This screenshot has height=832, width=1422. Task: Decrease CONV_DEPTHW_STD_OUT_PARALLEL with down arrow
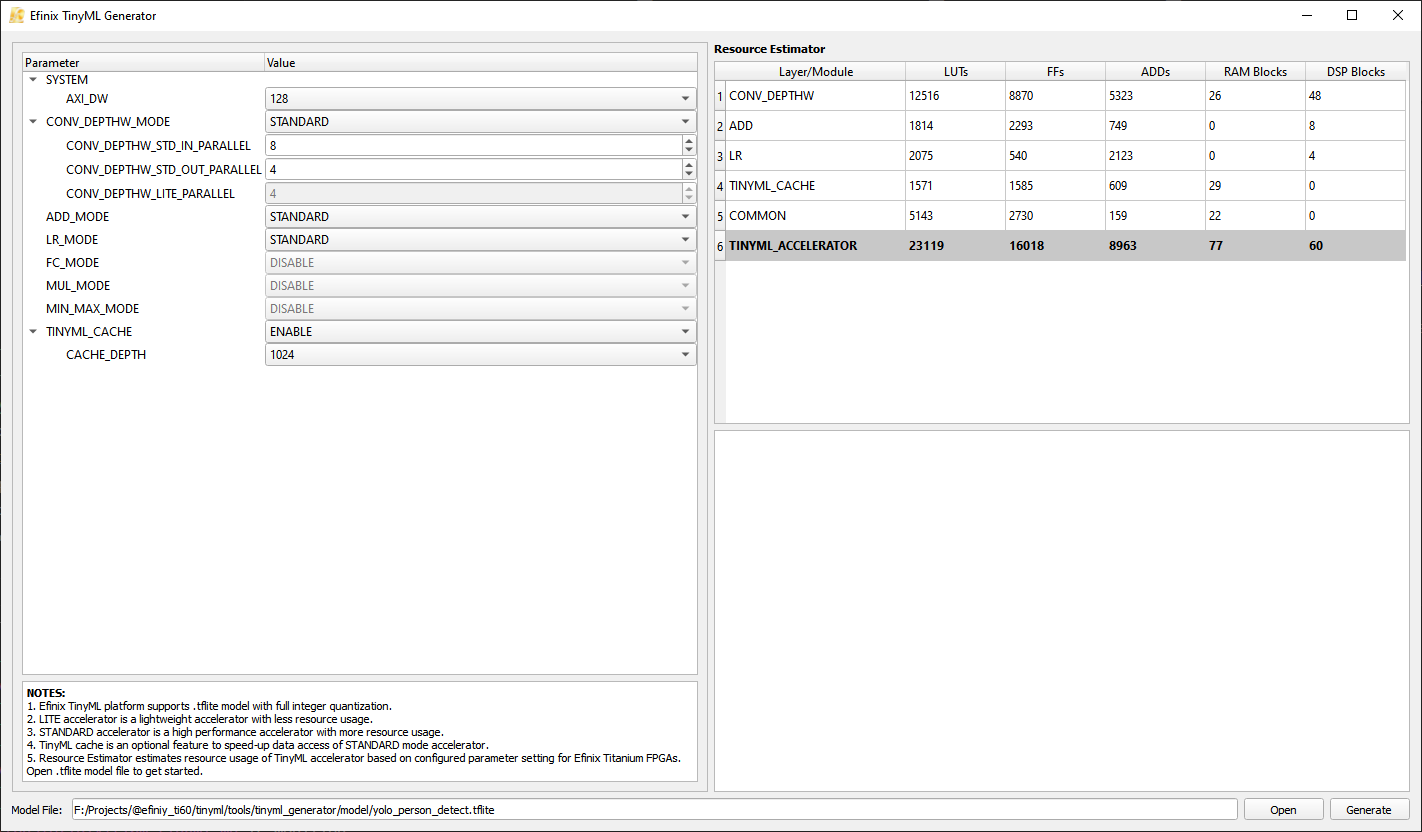click(x=688, y=175)
